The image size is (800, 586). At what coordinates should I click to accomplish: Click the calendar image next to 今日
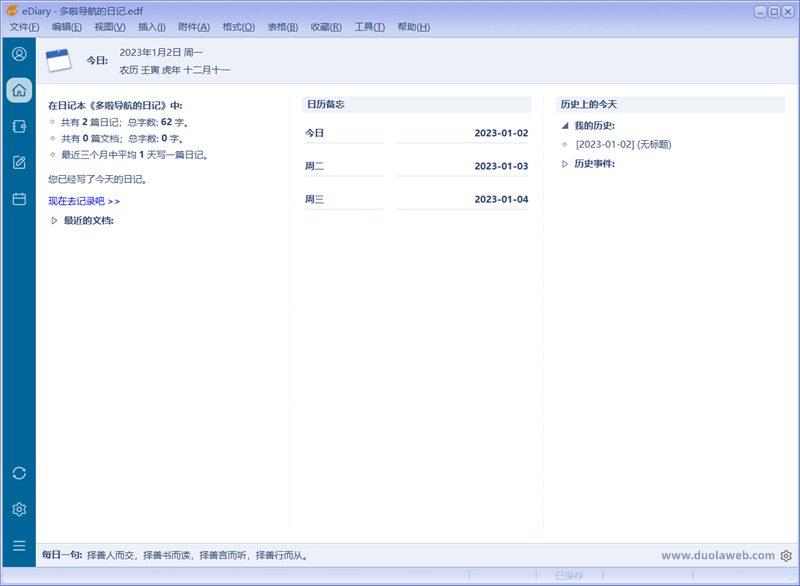[58, 60]
